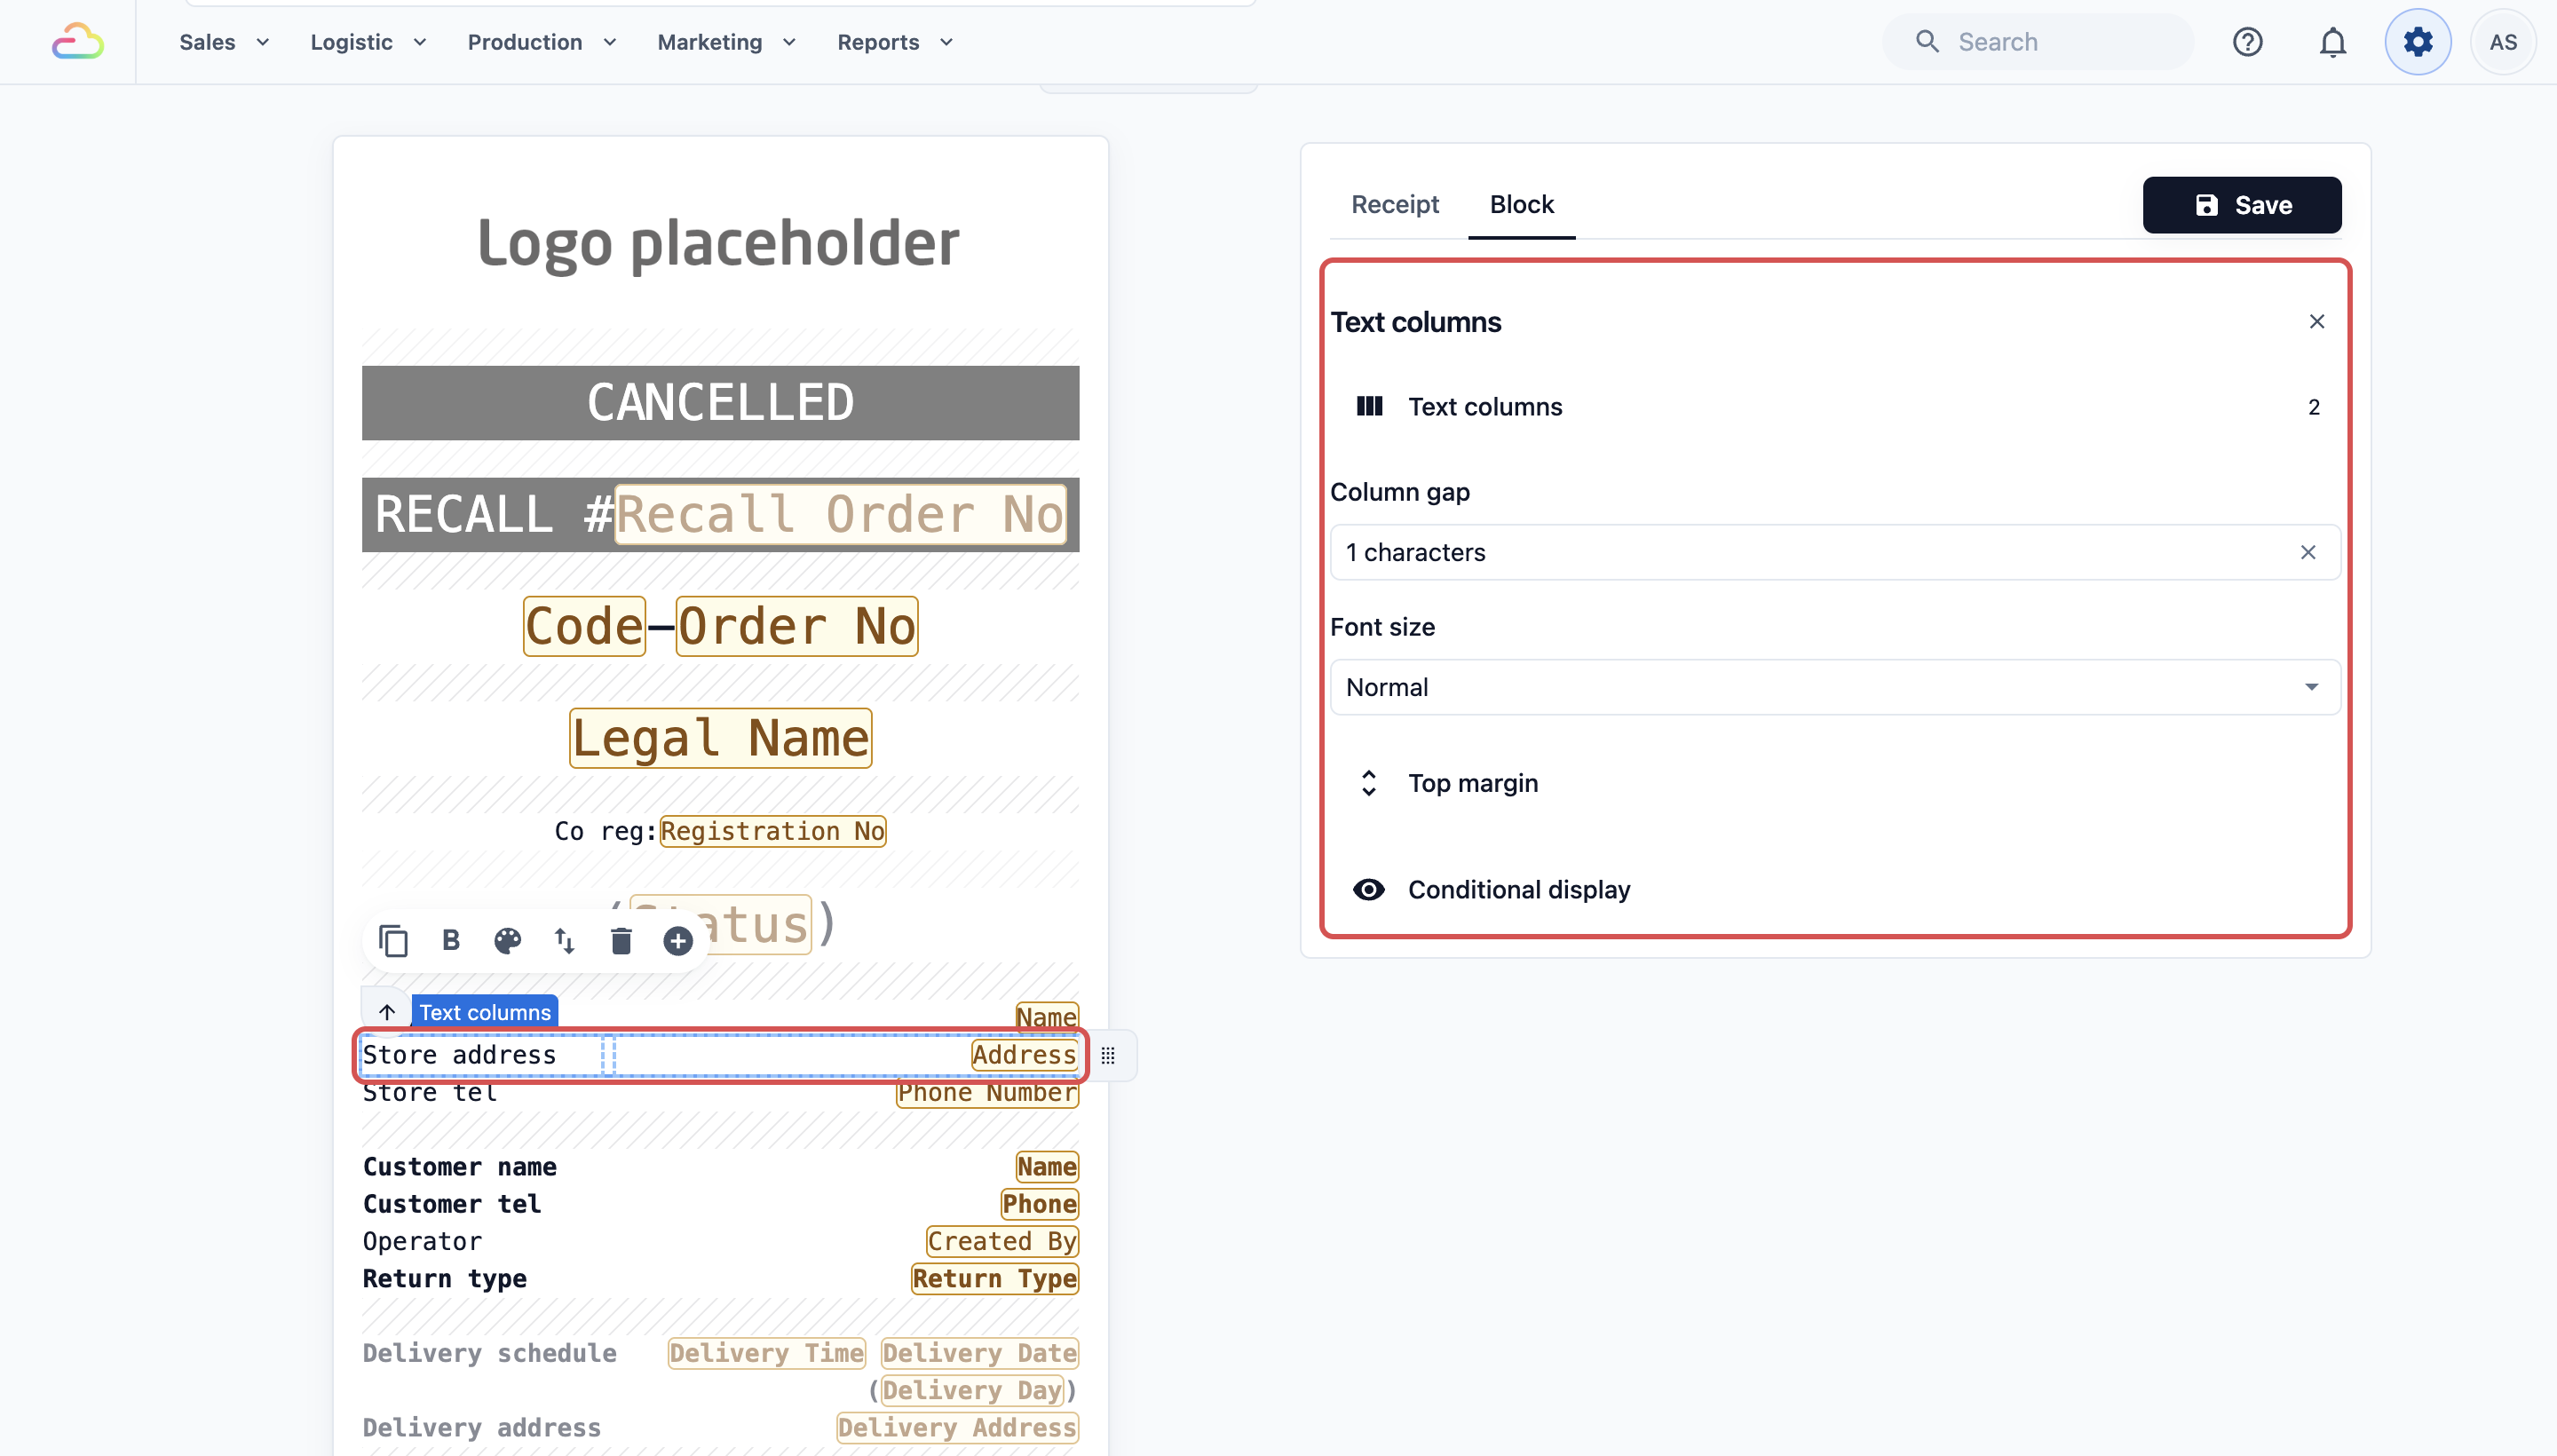Click the move up/down arrows icon
Screen dimensions: 2557x1456
coord(565,940)
